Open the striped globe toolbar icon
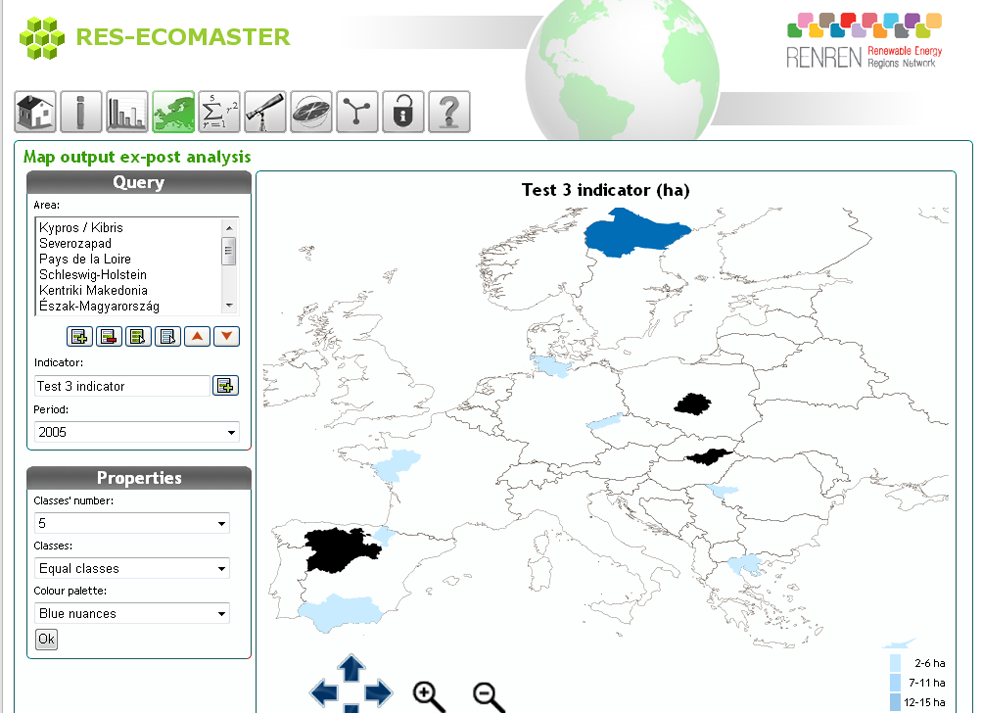982x713 pixels. click(311, 112)
